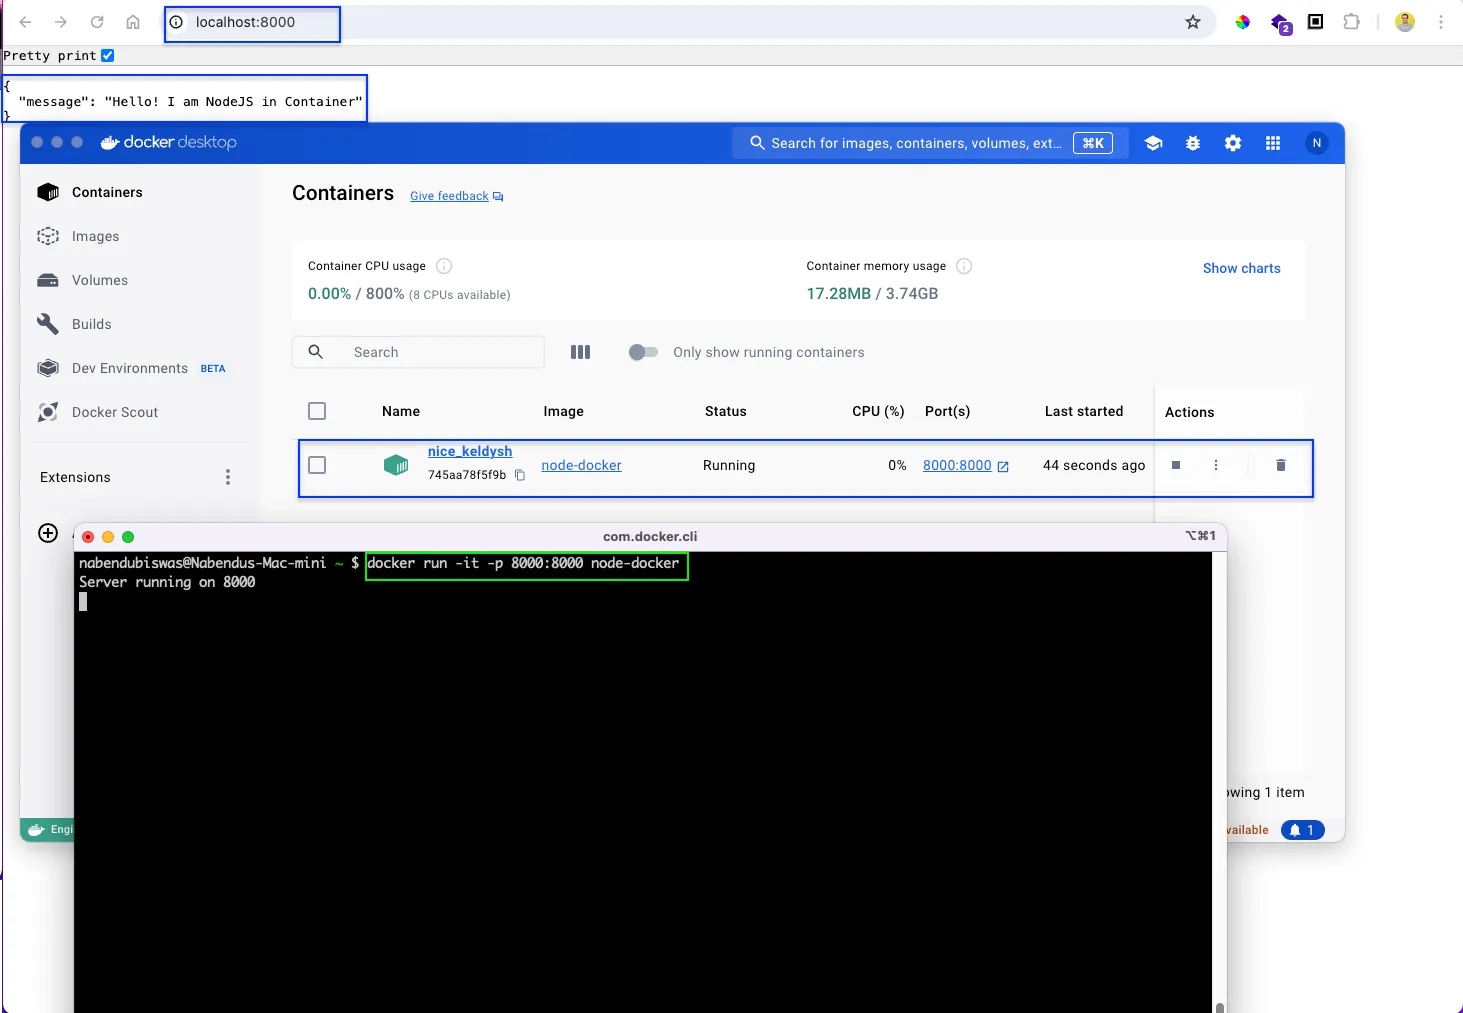Open the Docker apps grid icon

click(1273, 143)
